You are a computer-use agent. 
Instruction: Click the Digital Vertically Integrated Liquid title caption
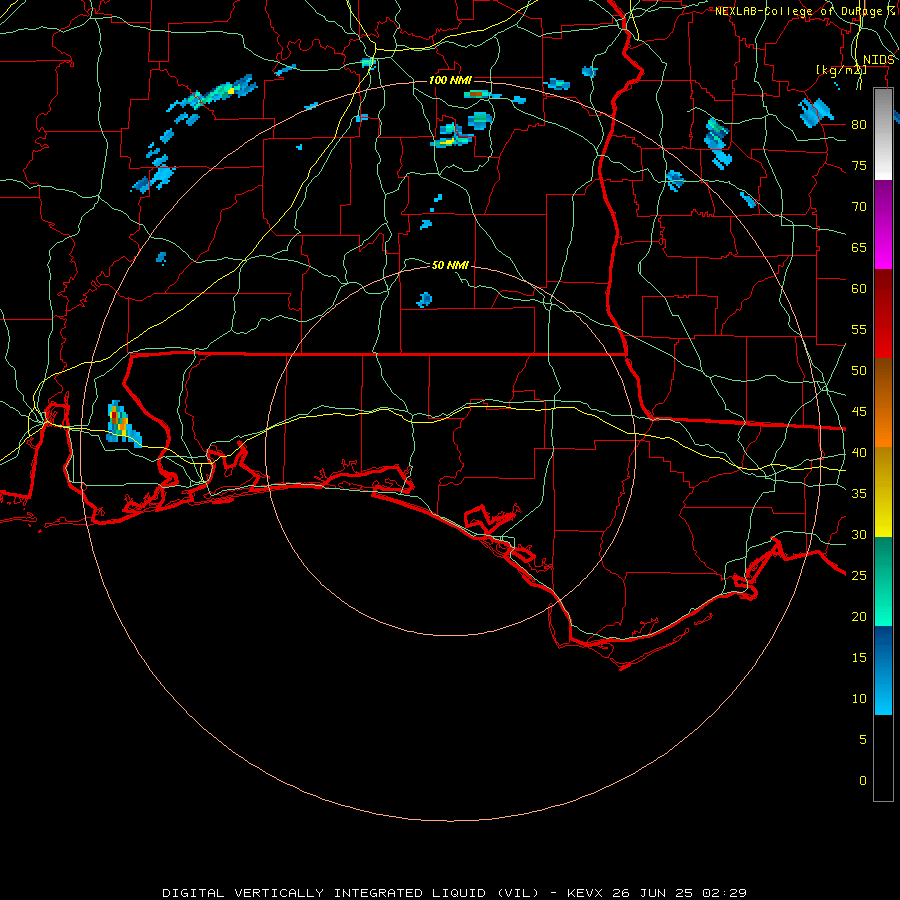click(x=455, y=893)
